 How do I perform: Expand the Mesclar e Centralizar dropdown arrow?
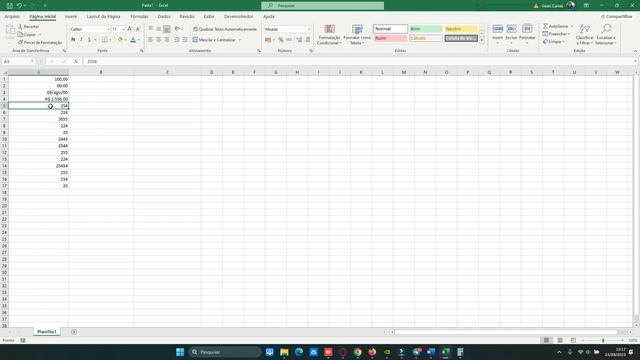[240, 40]
